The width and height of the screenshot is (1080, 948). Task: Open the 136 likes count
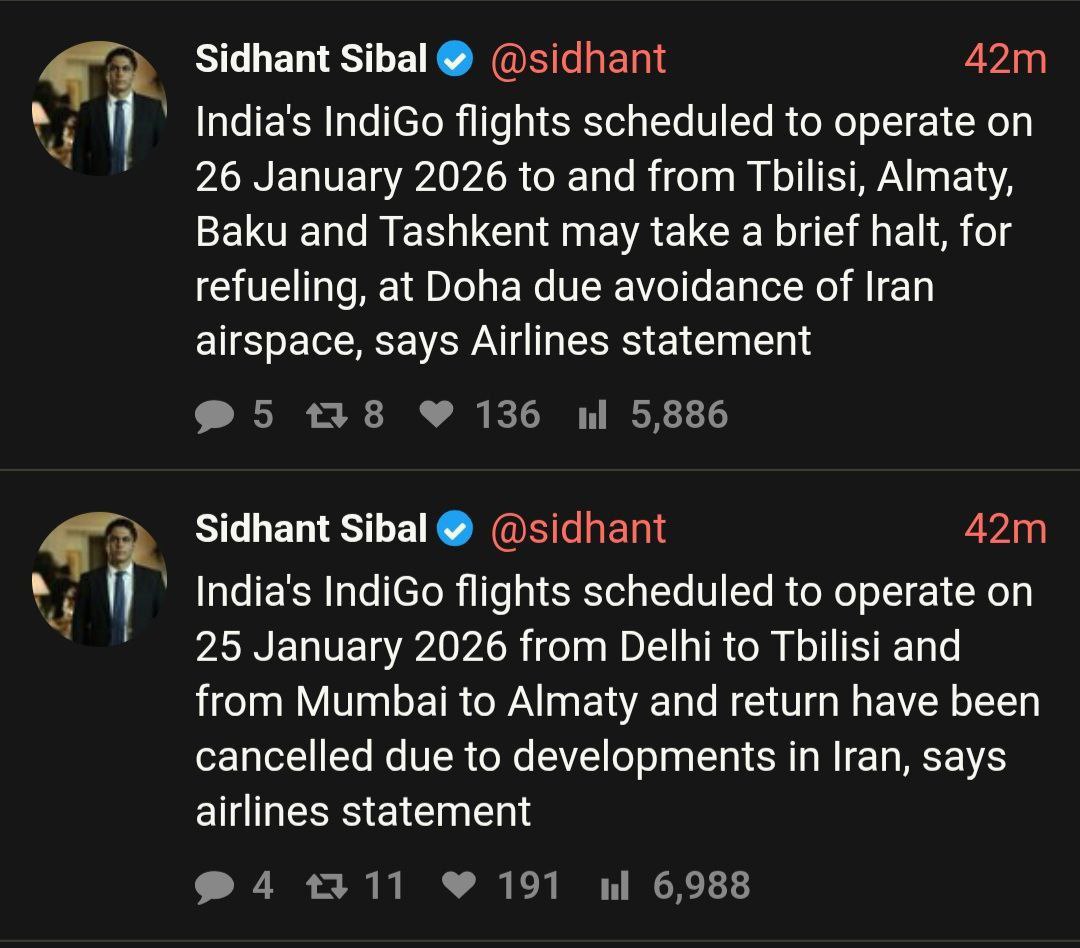(x=506, y=415)
